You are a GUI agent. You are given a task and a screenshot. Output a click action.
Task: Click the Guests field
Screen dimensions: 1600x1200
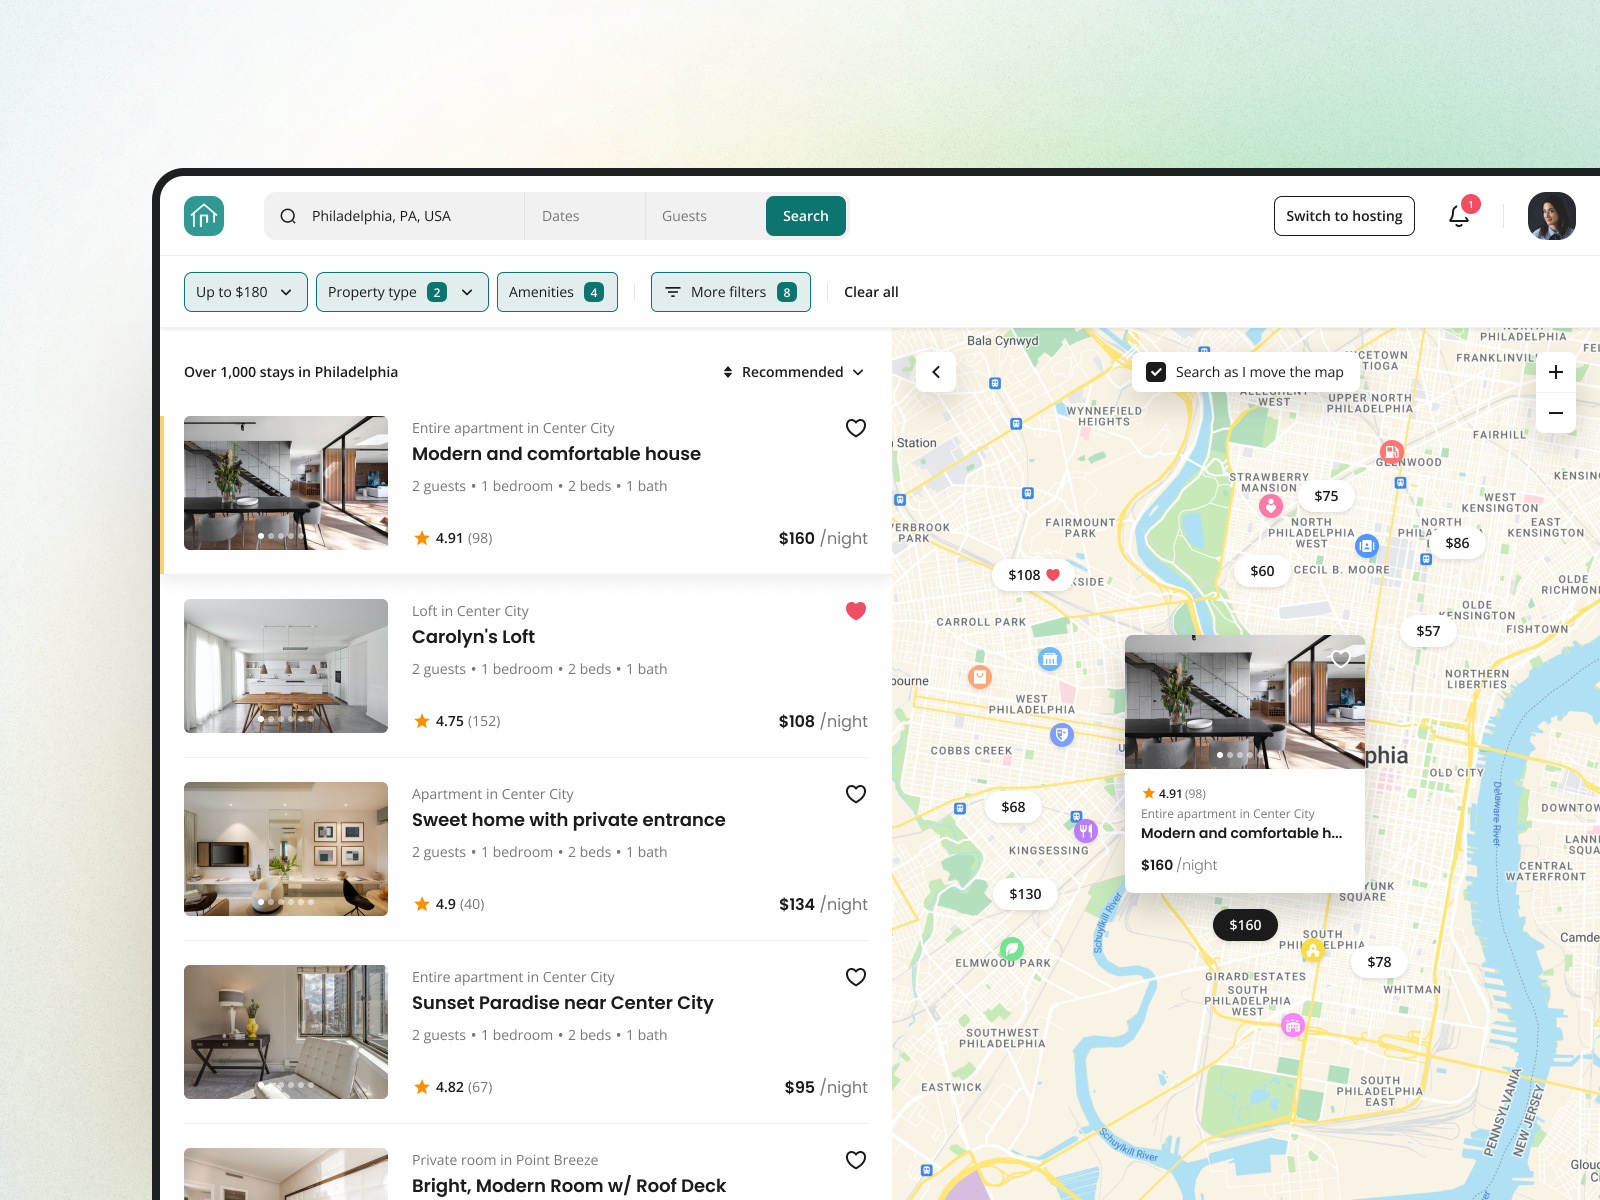706,216
